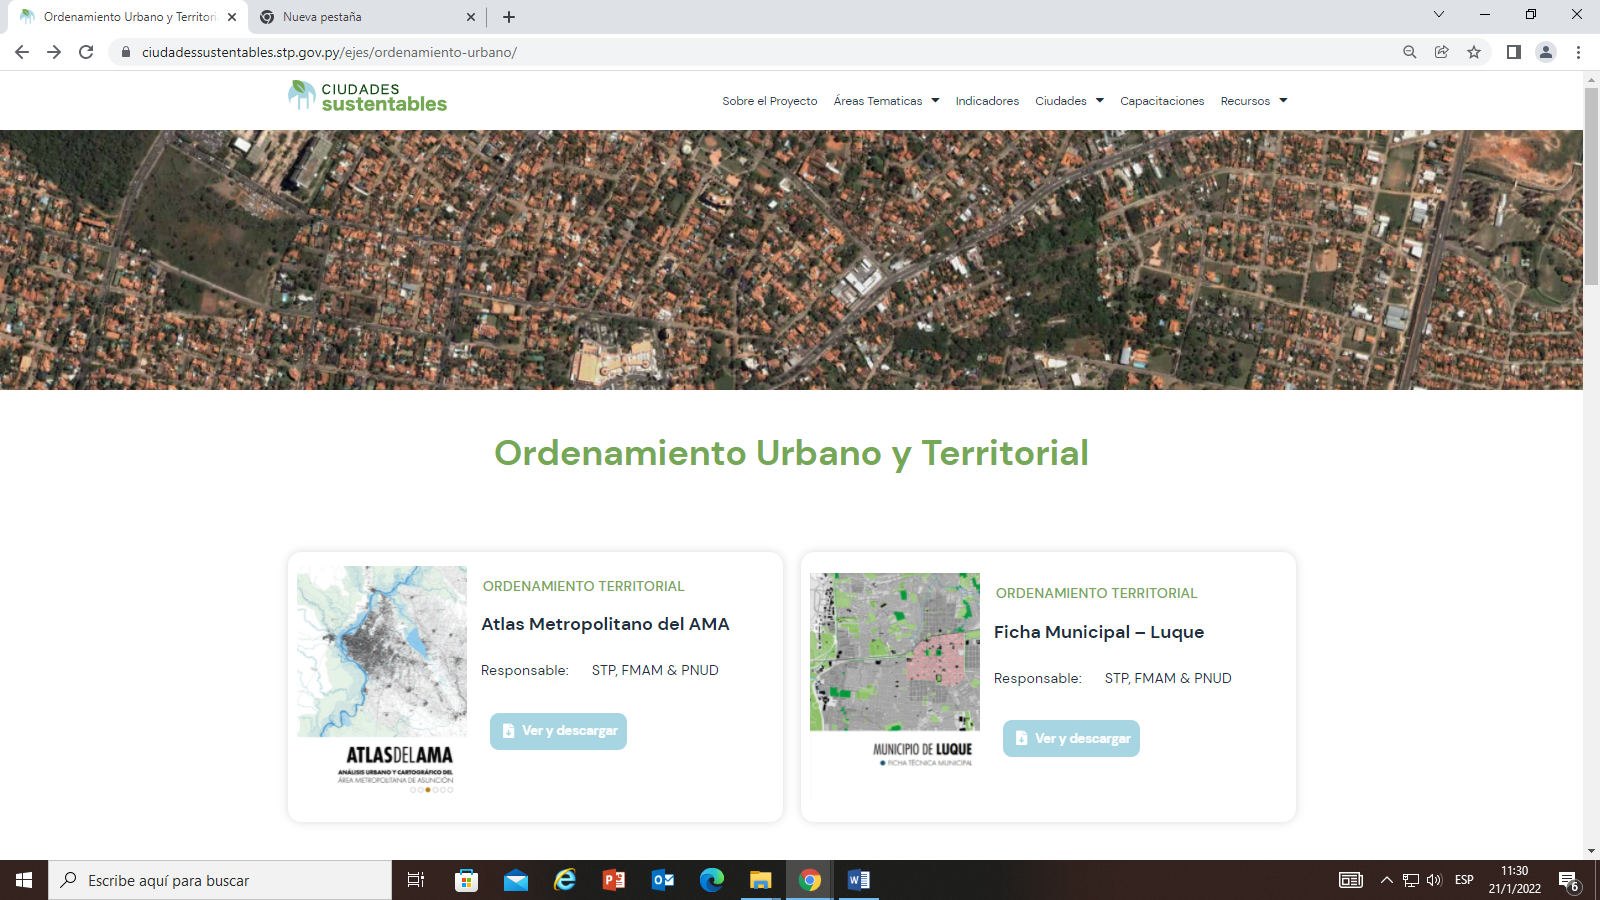The height and width of the screenshot is (900, 1600).
Task: Expand the Recursos dropdown menu
Action: pyautogui.click(x=1253, y=101)
